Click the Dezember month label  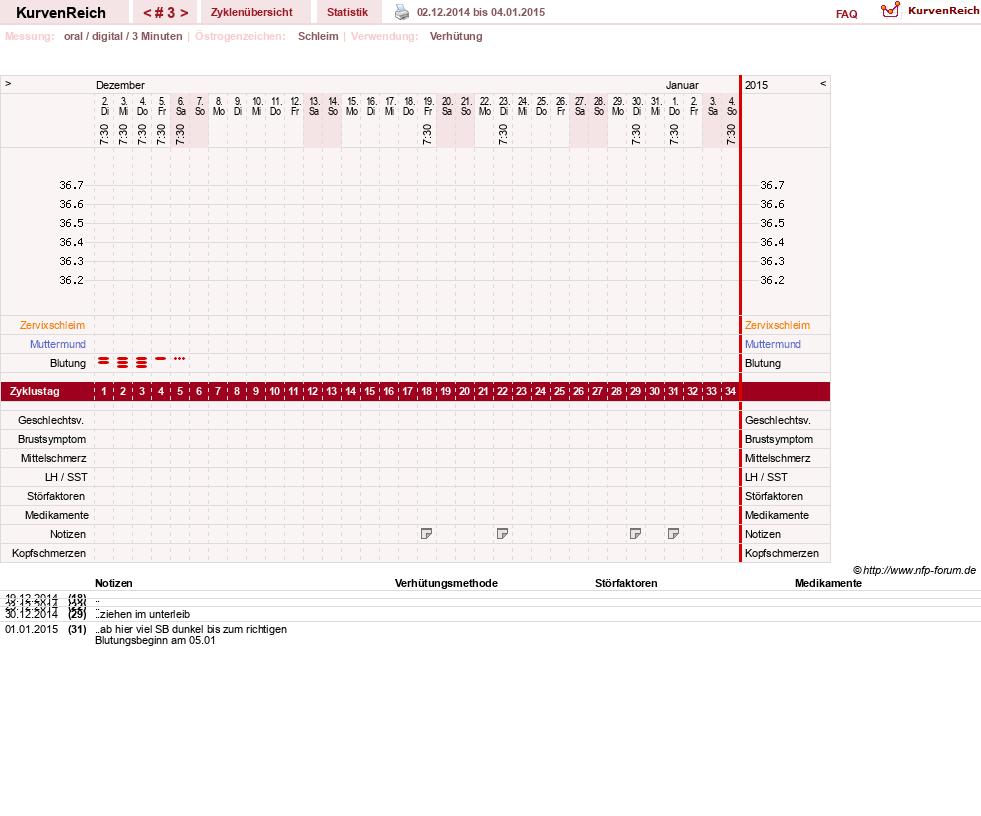pyautogui.click(x=120, y=85)
